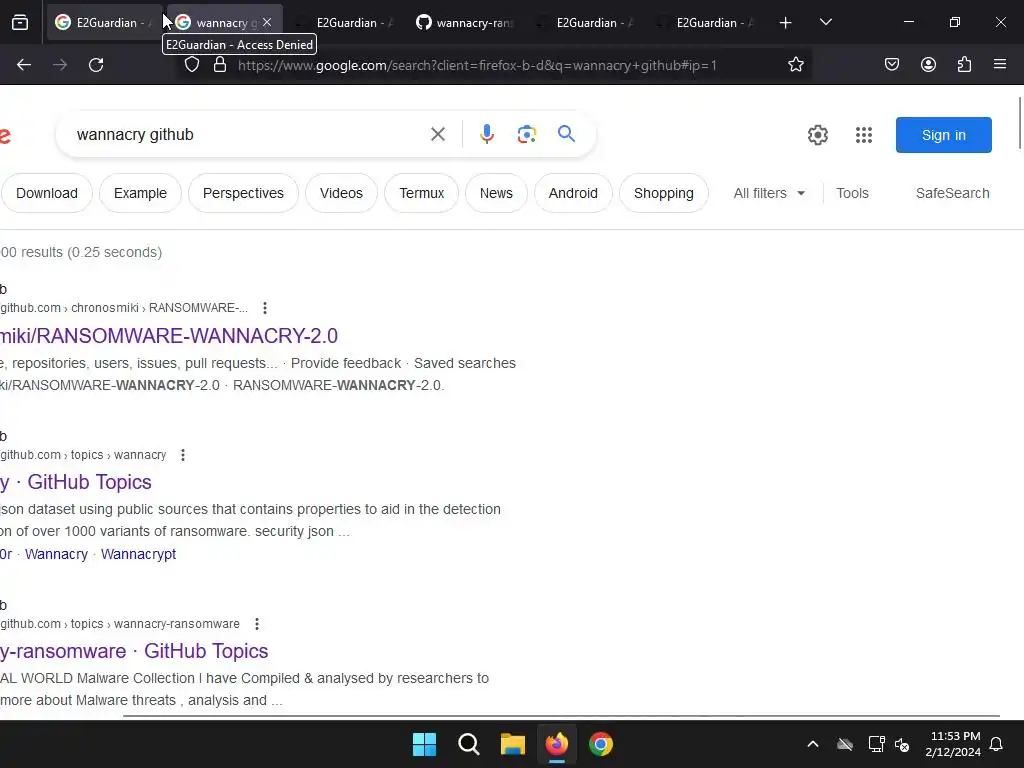
Task: Open the extensions puzzle icon
Action: tap(964, 65)
